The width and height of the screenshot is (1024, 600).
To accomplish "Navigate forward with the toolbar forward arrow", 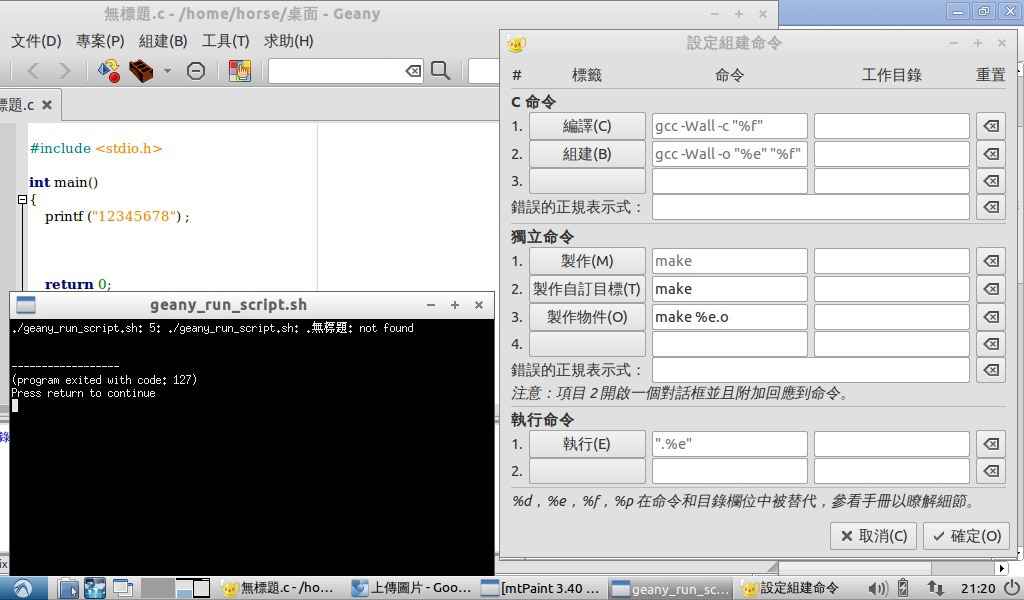I will click(x=64, y=71).
